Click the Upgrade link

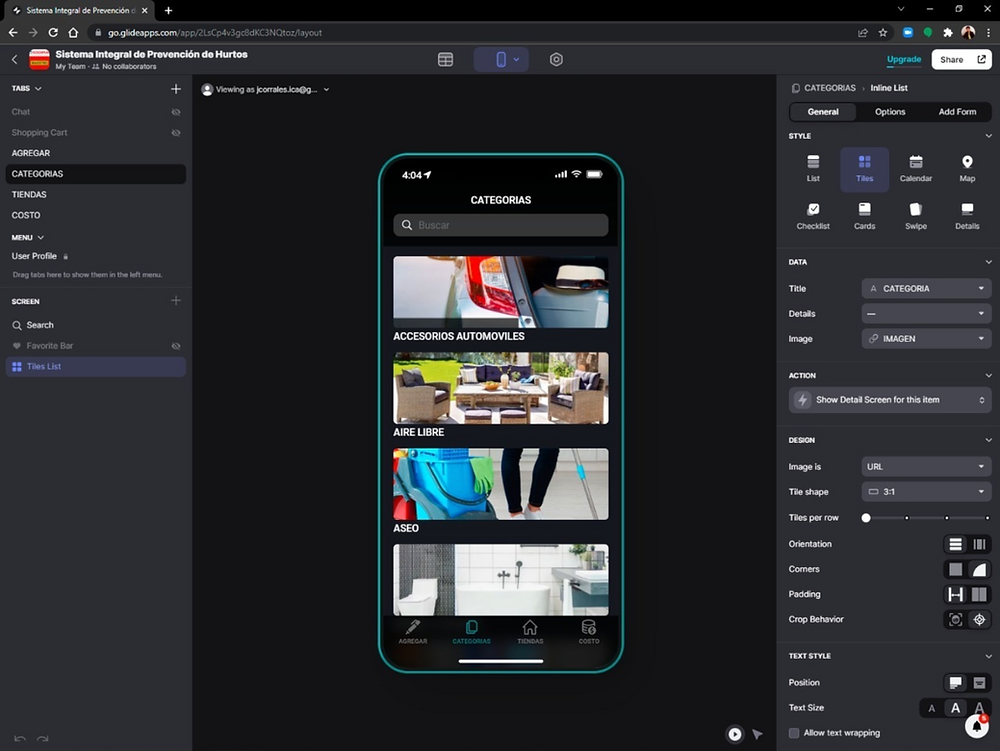tap(904, 59)
